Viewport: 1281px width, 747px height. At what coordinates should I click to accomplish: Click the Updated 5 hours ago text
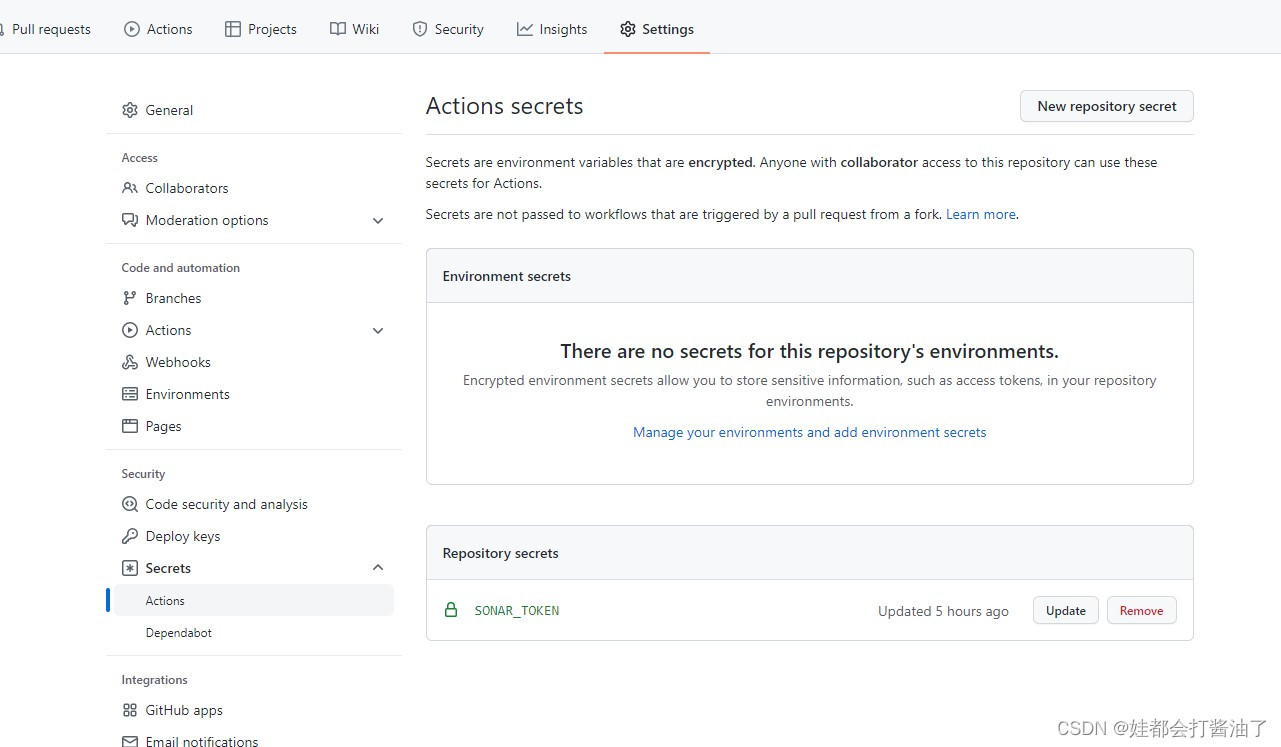click(943, 611)
